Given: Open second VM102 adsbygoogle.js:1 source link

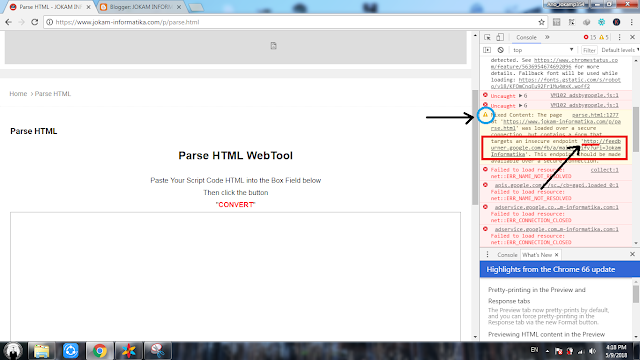Looking at the screenshot, I should (x=584, y=105).
